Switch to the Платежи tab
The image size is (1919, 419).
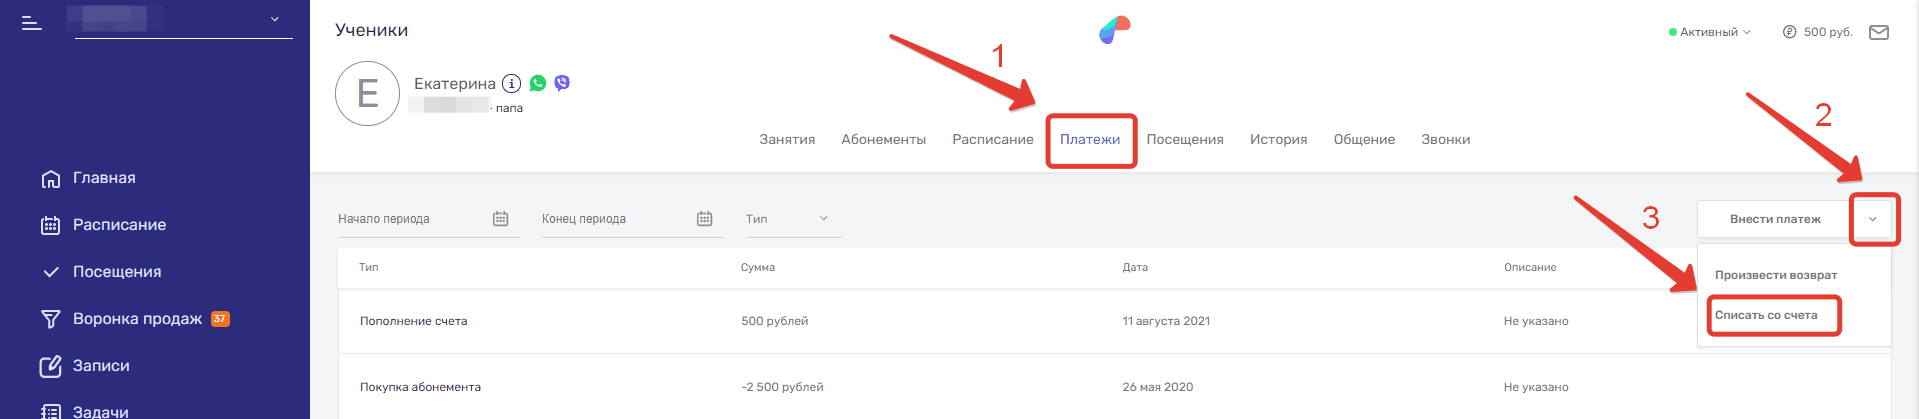pos(1090,140)
